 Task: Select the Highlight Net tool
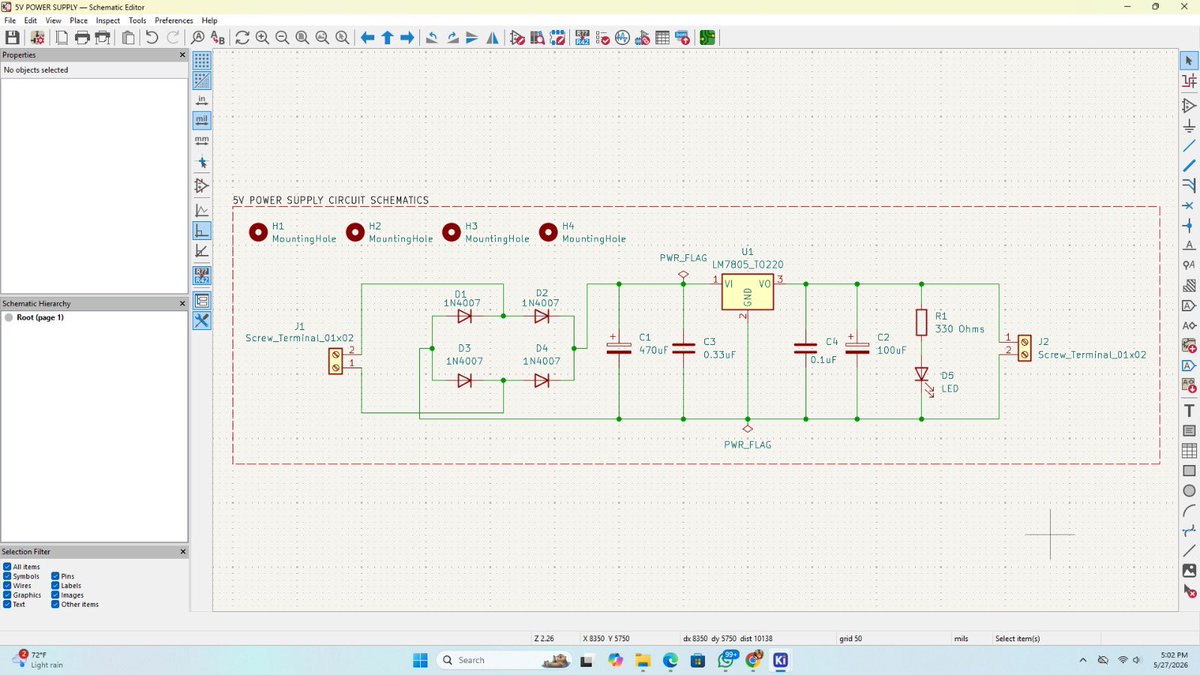(x=1189, y=81)
